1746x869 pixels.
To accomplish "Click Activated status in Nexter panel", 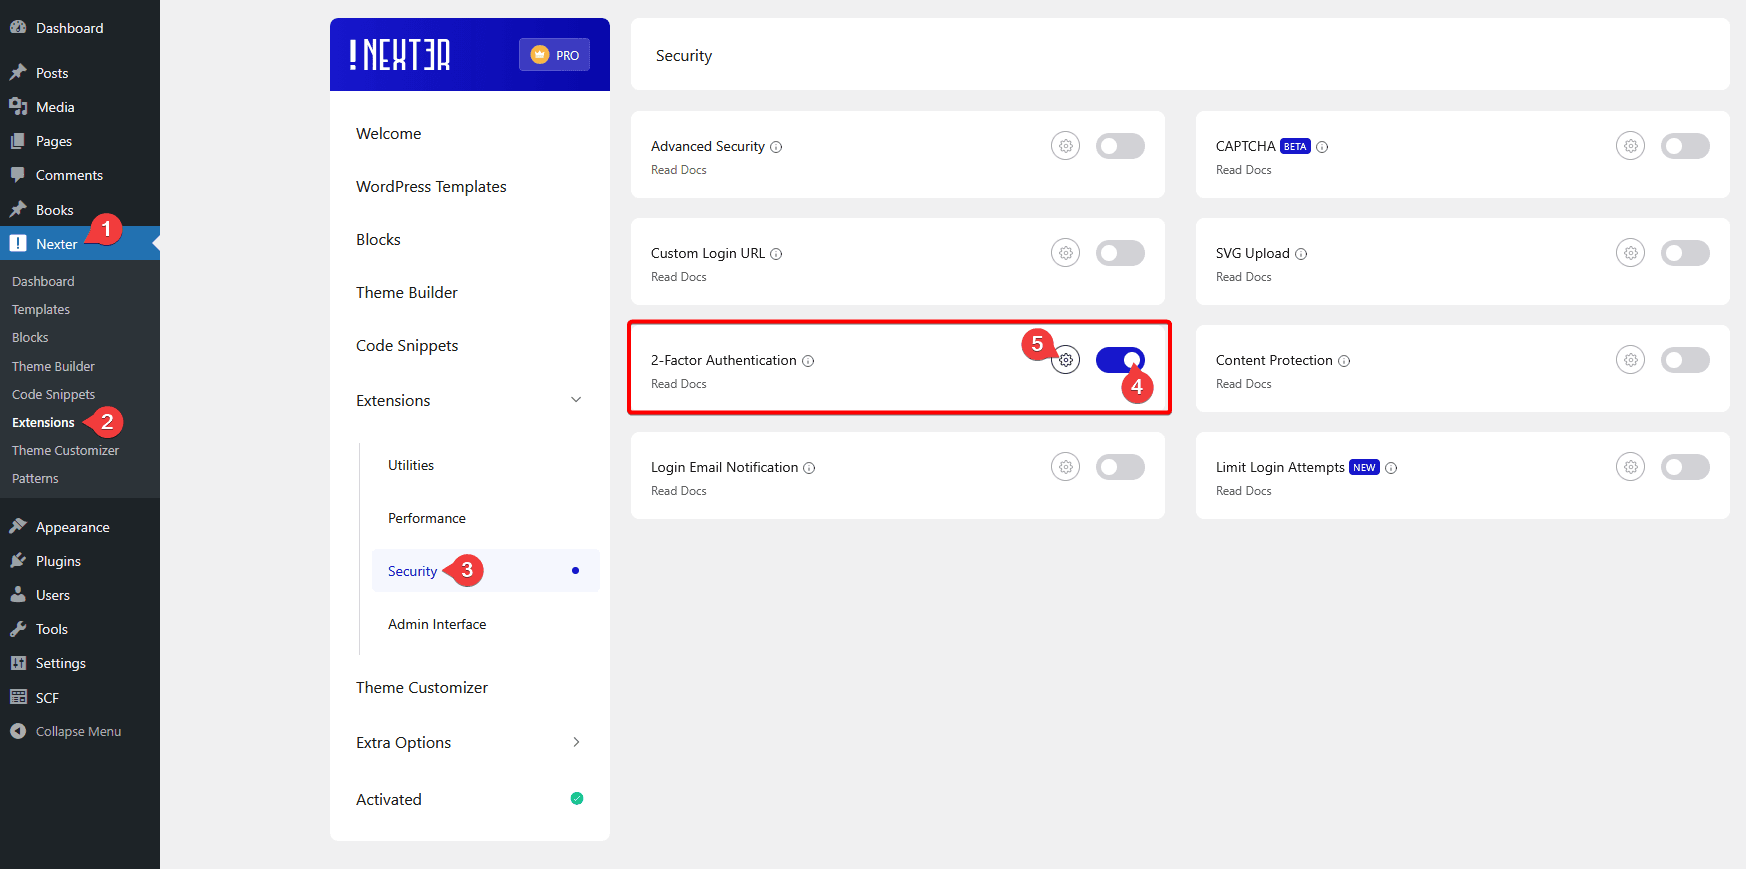I will coord(389,799).
